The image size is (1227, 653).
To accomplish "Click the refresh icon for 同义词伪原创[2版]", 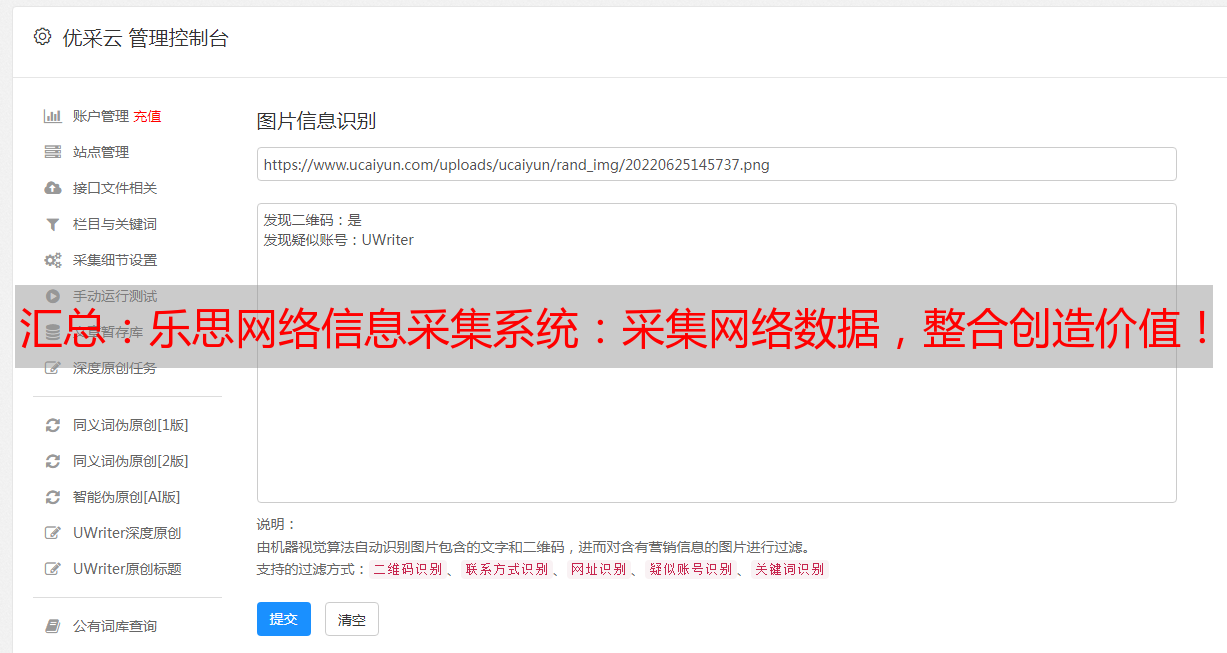I will [53, 461].
